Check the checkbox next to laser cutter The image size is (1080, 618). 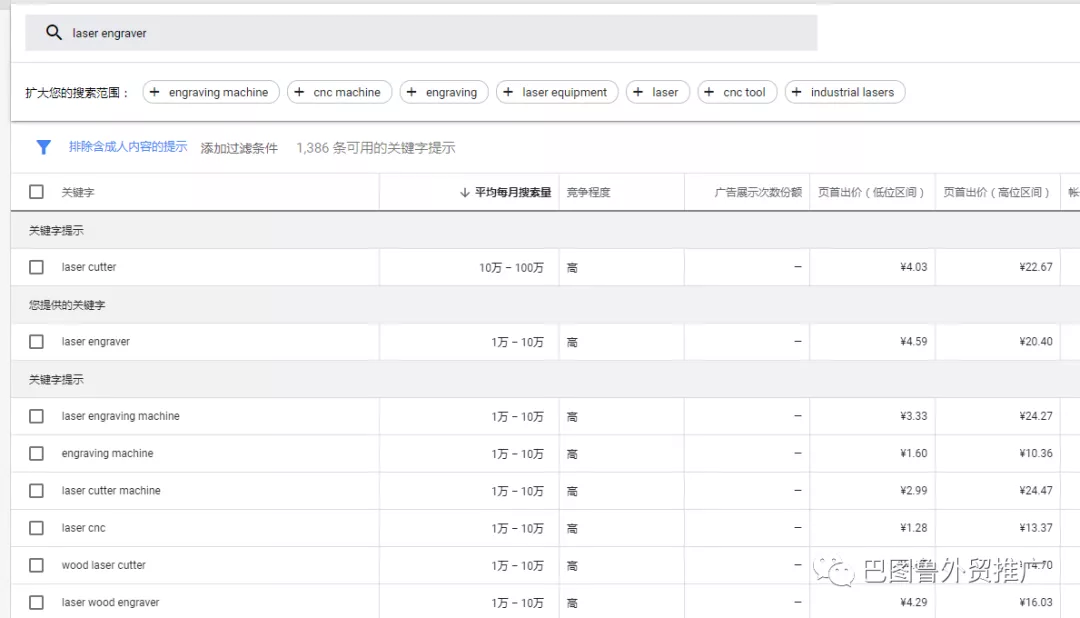click(36, 266)
